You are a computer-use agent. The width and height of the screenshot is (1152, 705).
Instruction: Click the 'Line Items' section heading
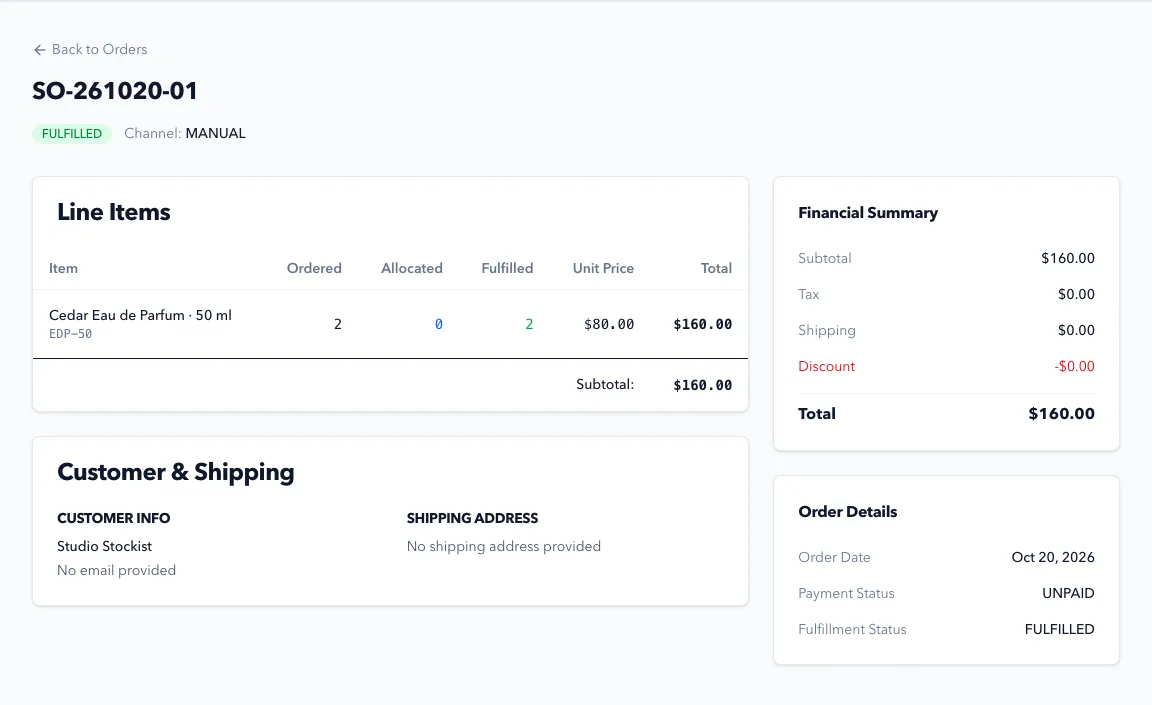(x=114, y=212)
